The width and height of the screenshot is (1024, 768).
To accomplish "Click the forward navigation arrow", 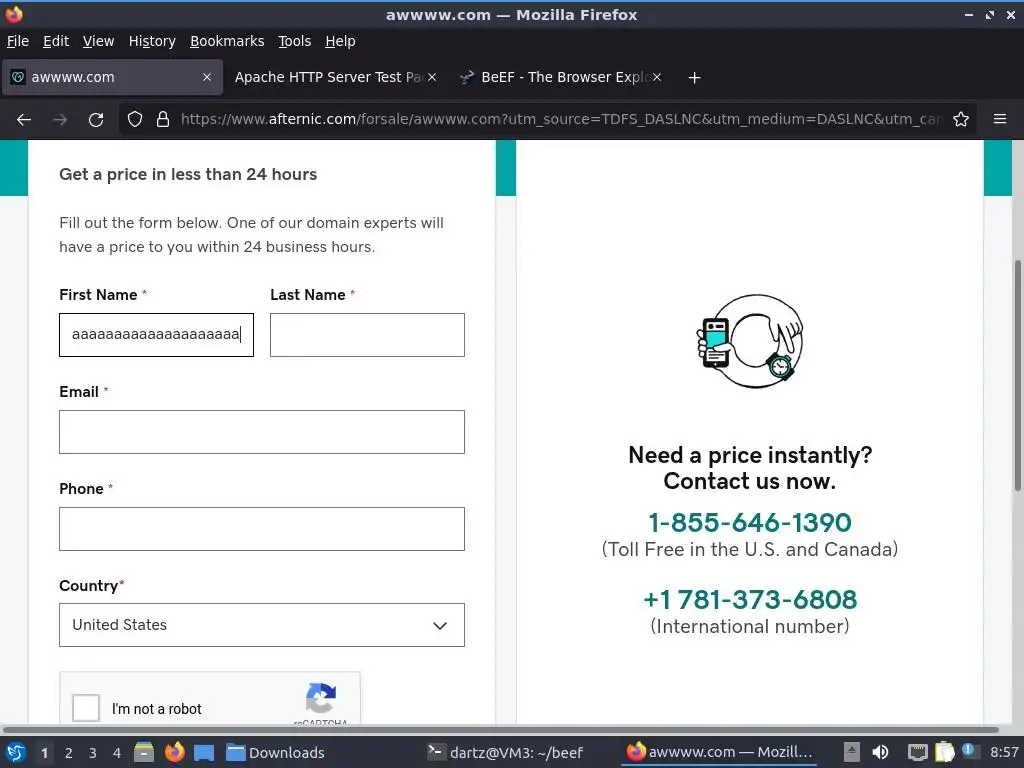I will (60, 120).
